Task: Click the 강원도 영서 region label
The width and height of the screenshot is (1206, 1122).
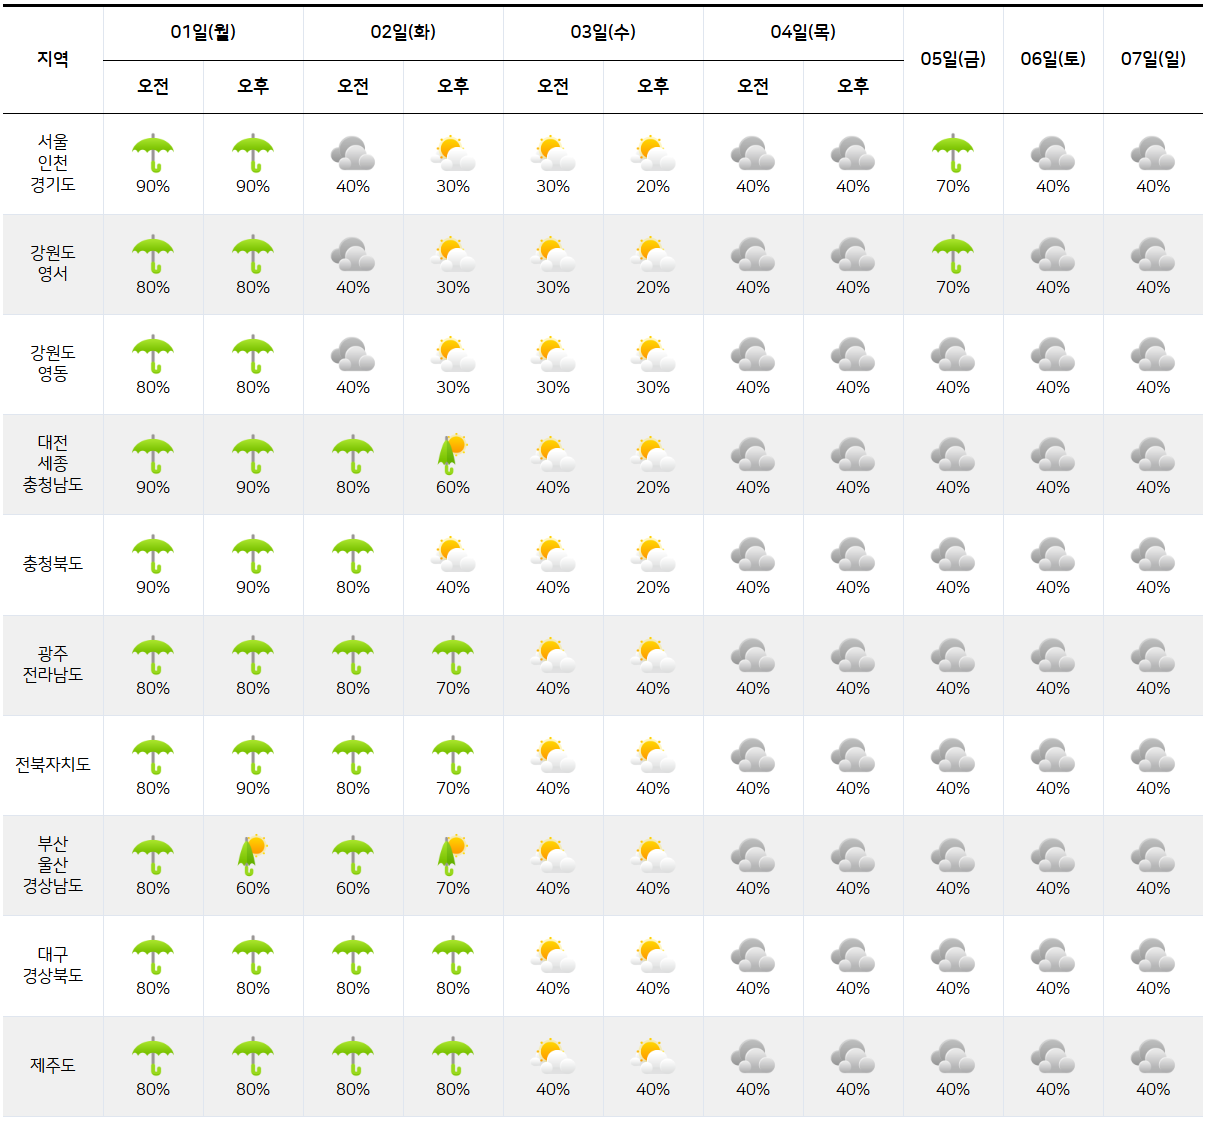Action: [53, 263]
